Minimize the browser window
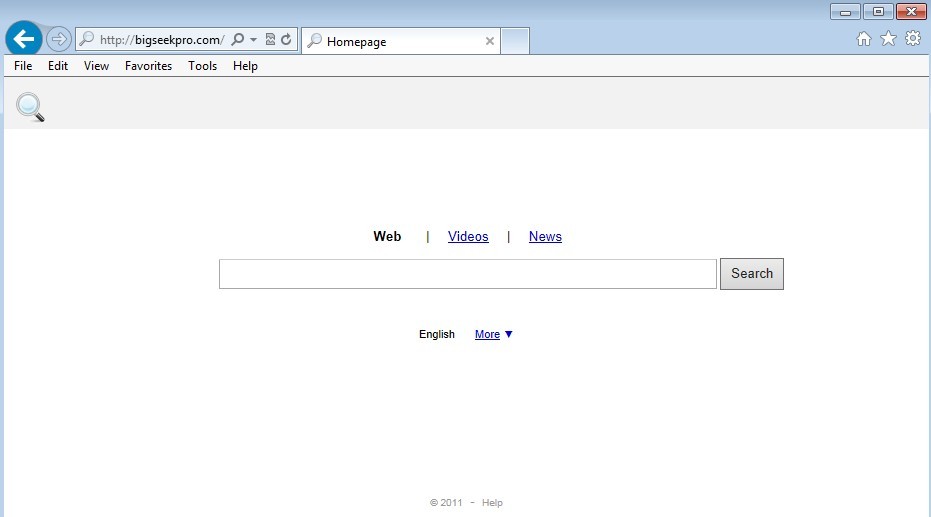Viewport: 931px width, 517px height. [846, 11]
